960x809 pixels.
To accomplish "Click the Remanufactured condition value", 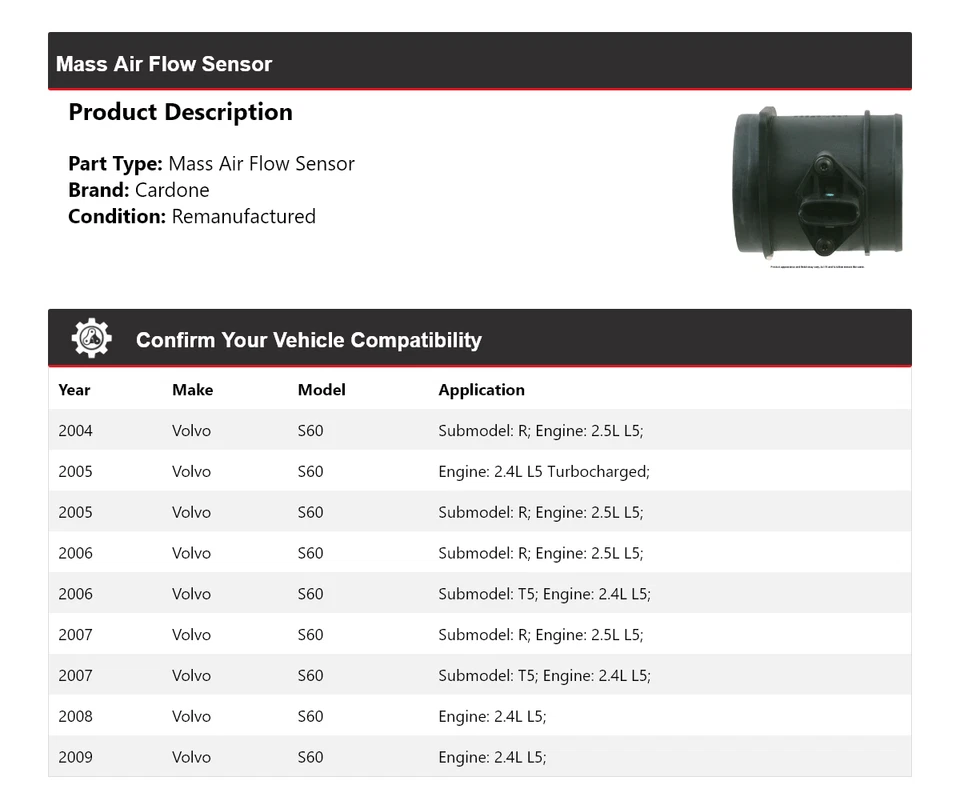I will (x=243, y=216).
